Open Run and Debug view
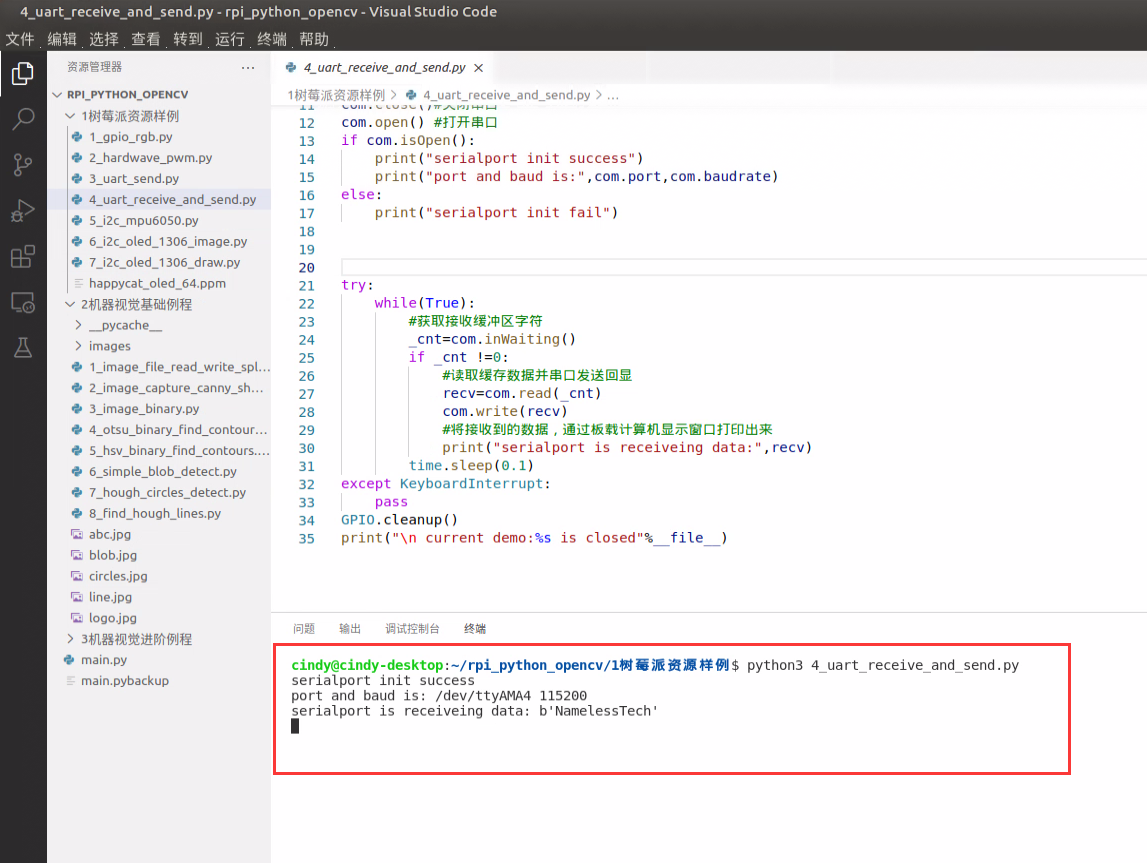Image resolution: width=1147 pixels, height=863 pixels. [23, 211]
